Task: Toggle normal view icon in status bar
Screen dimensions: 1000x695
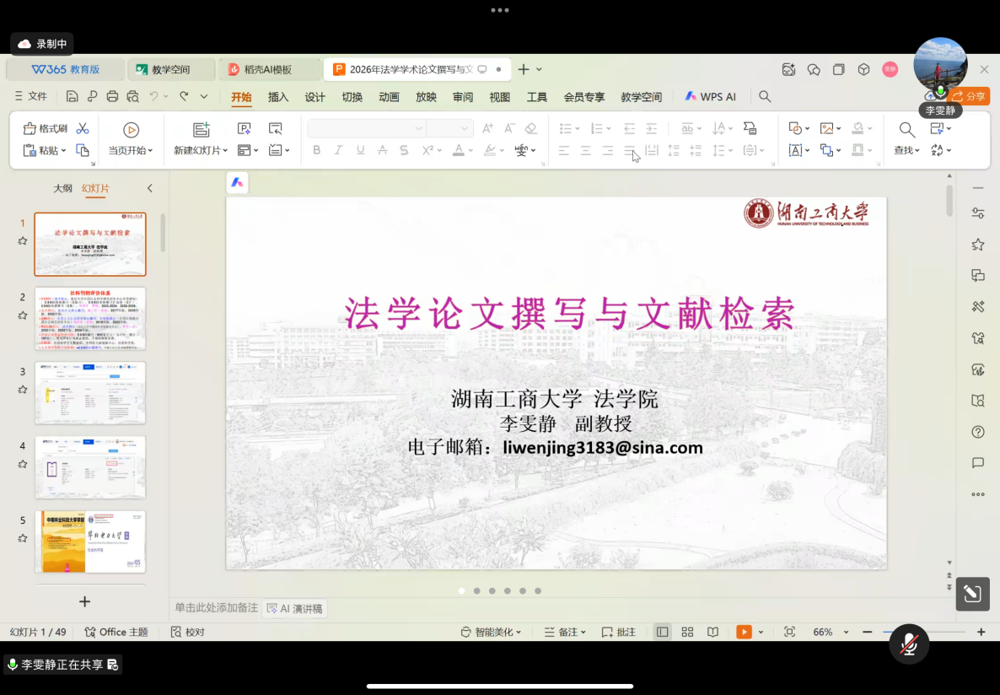Action: 663,632
